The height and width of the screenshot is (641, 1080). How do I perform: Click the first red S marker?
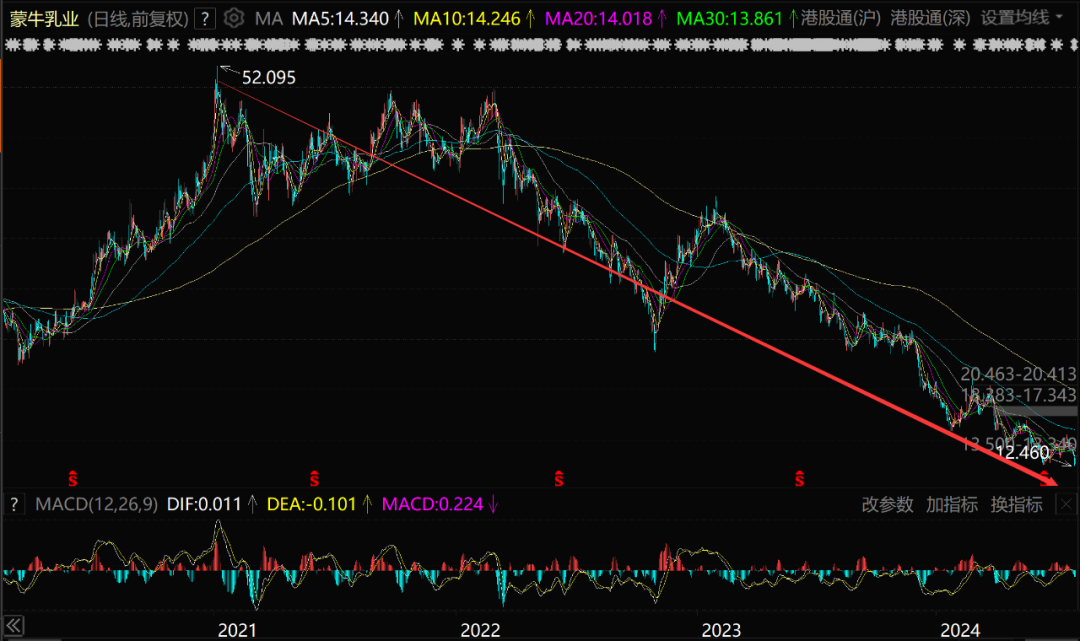pos(72,479)
